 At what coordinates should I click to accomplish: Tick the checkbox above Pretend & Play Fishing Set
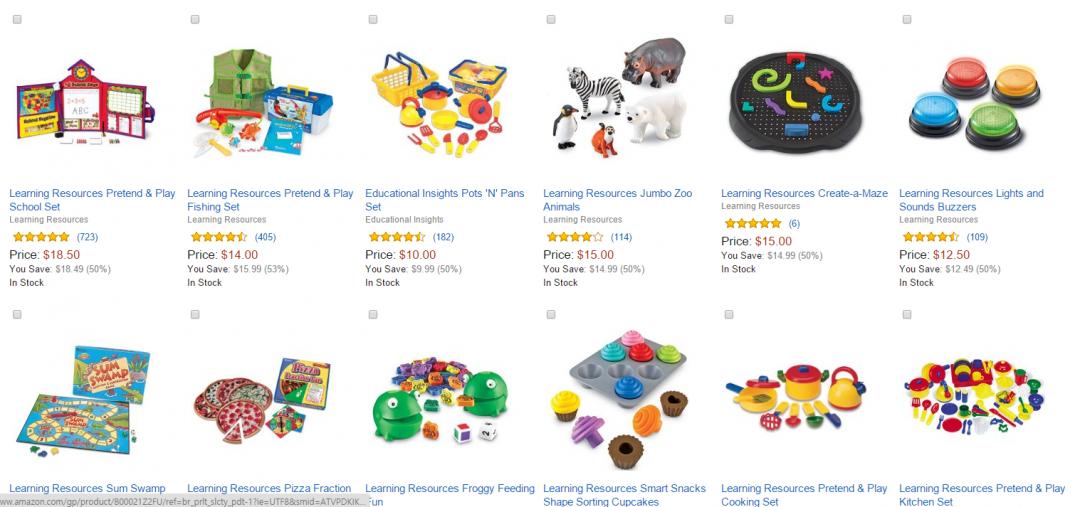pyautogui.click(x=195, y=19)
